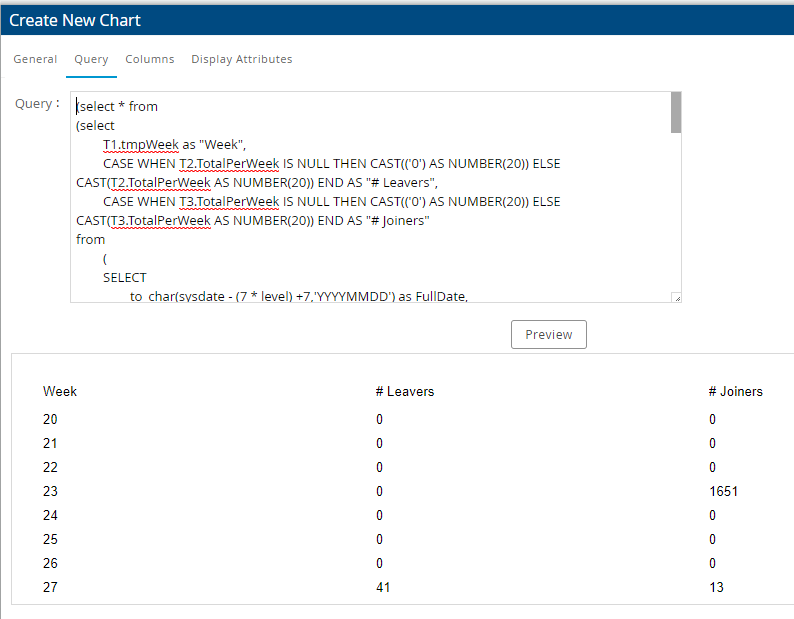Screen dimensions: 794x619
Task: Open the Columns tab
Action: pos(149,59)
